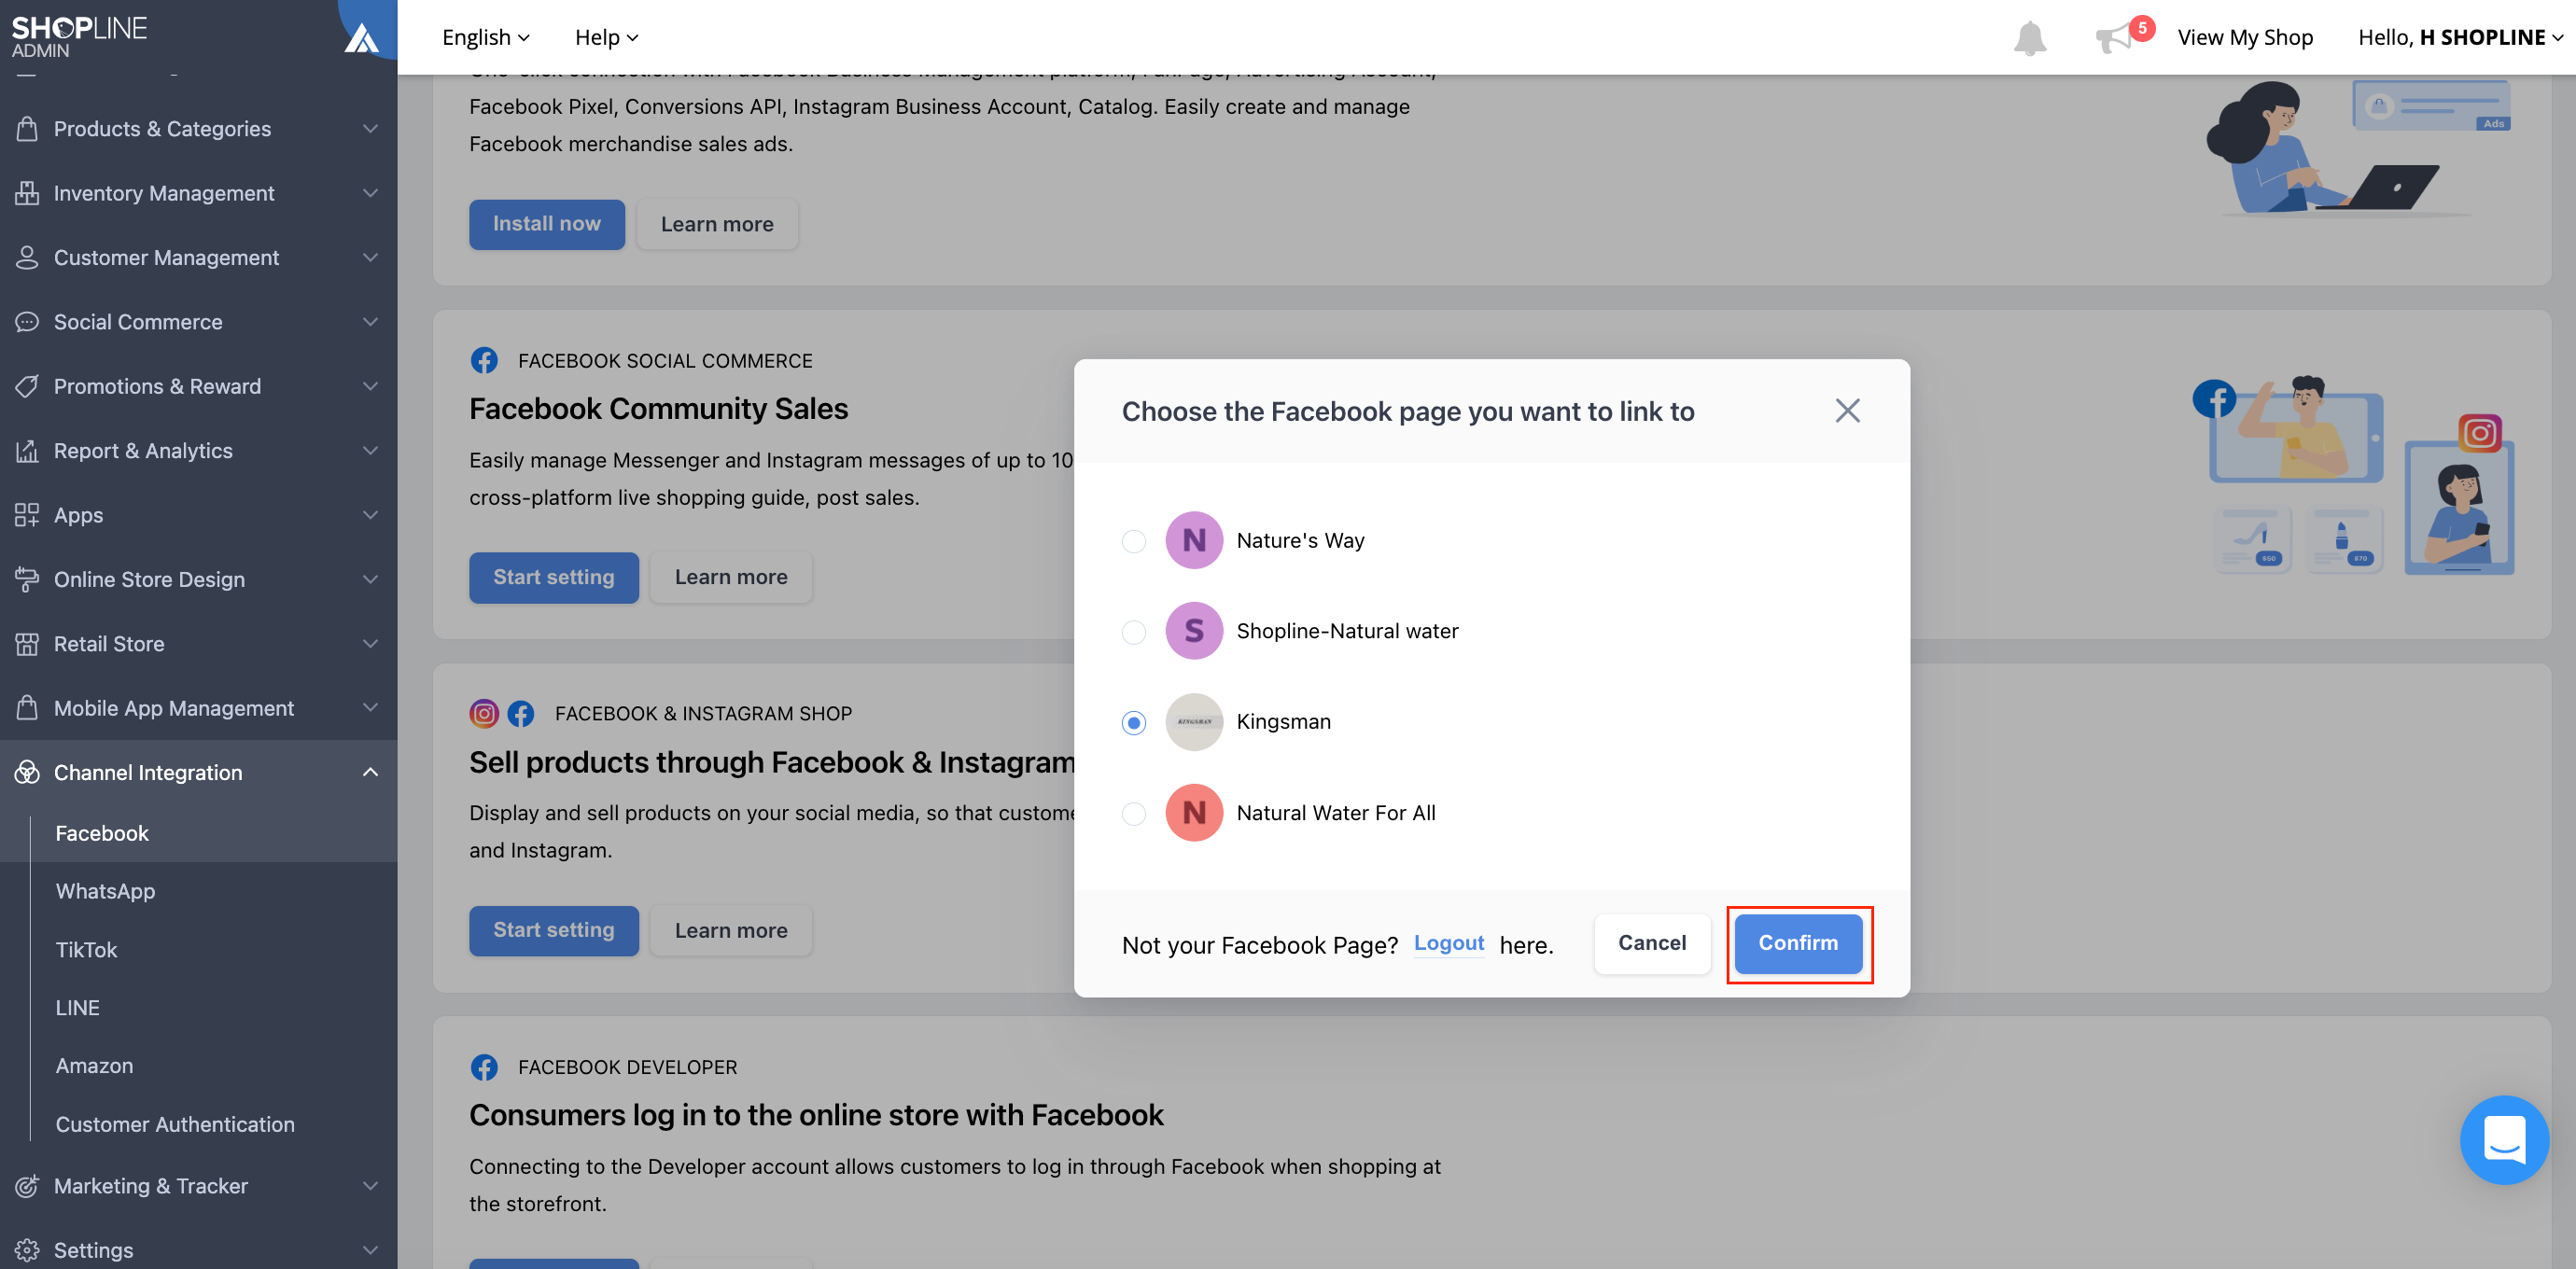Click the Customer Management person icon
Viewport: 2576px width, 1269px height.
tap(27, 258)
